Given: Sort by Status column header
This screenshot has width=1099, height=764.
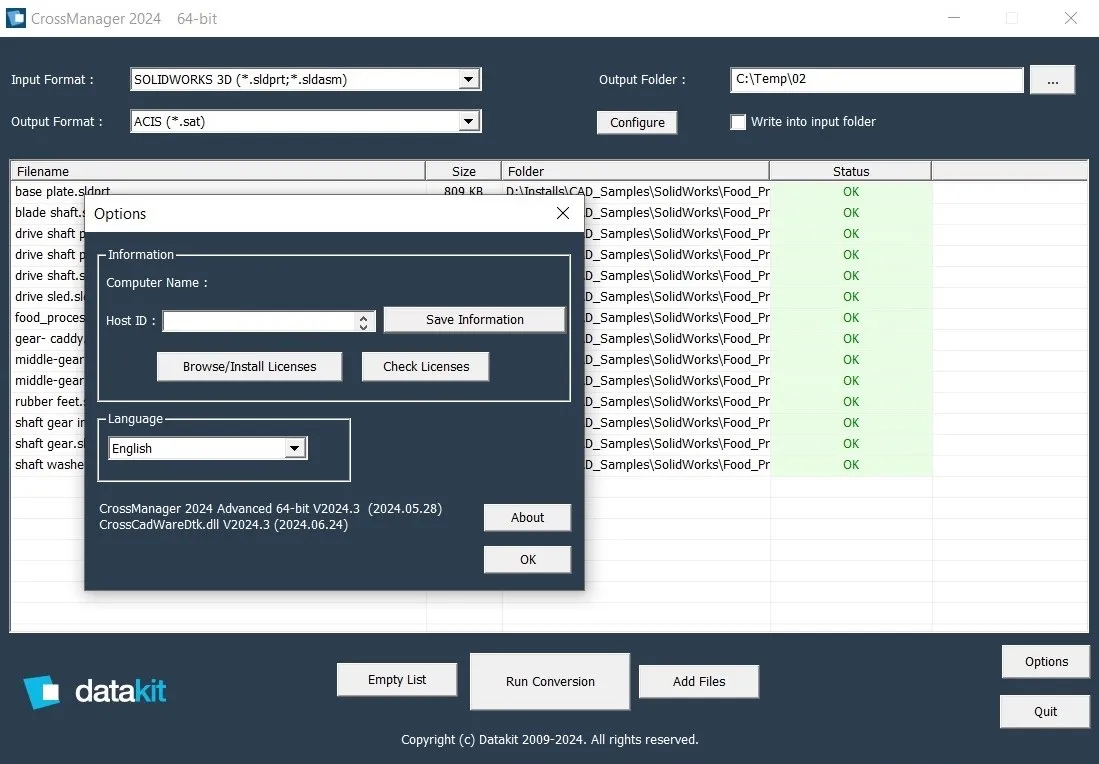Looking at the screenshot, I should click(851, 171).
